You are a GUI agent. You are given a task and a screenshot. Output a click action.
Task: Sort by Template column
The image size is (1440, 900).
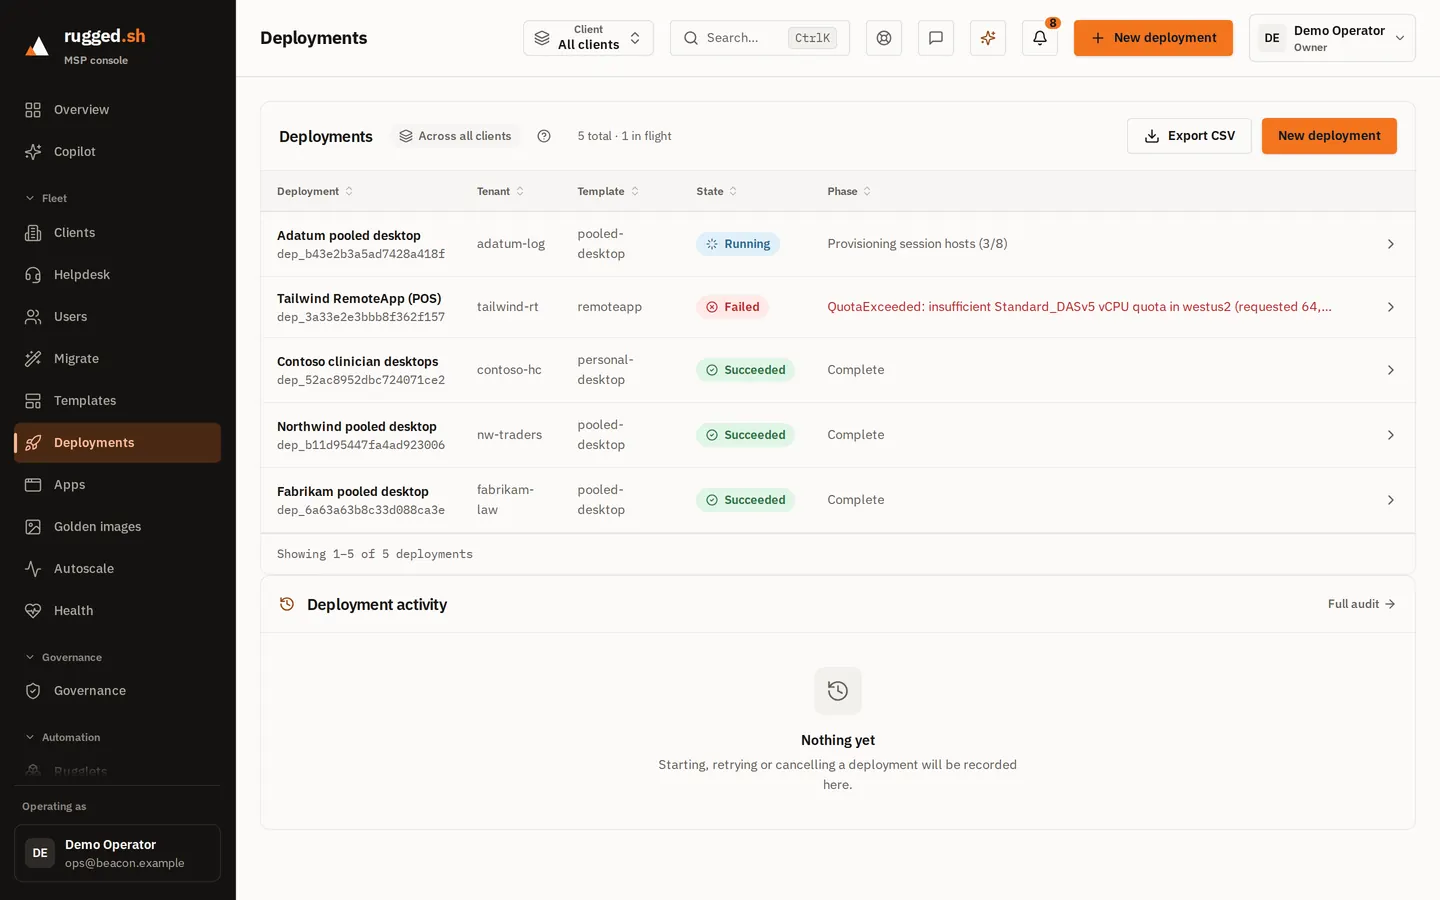[x=608, y=191]
